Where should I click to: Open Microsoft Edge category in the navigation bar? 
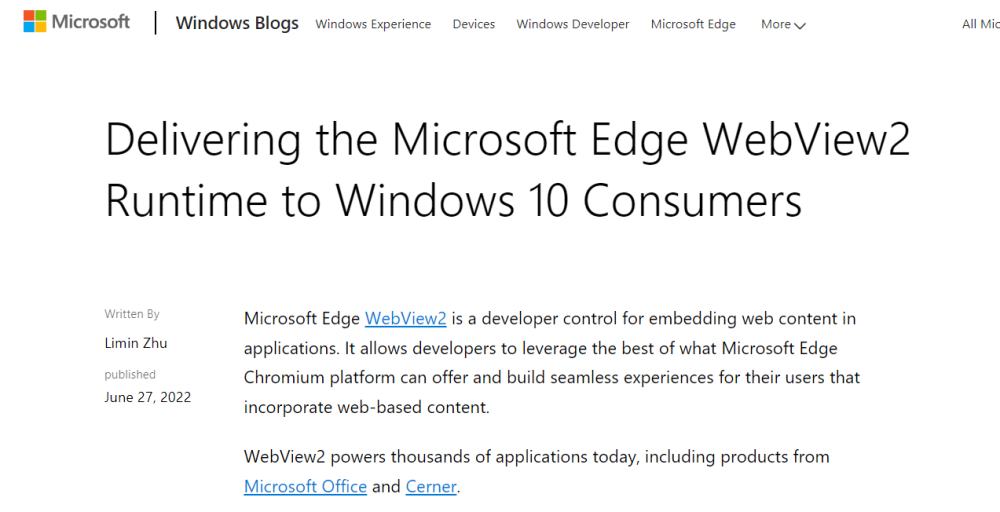693,24
